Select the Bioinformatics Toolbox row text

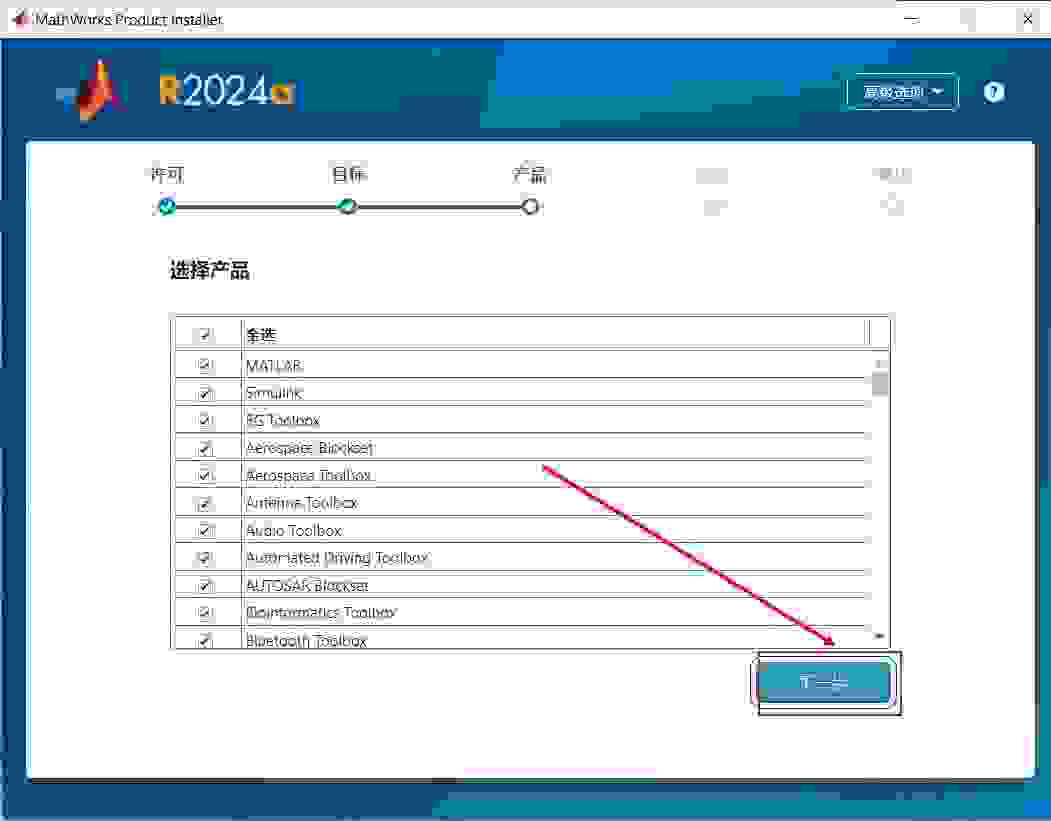(x=321, y=613)
